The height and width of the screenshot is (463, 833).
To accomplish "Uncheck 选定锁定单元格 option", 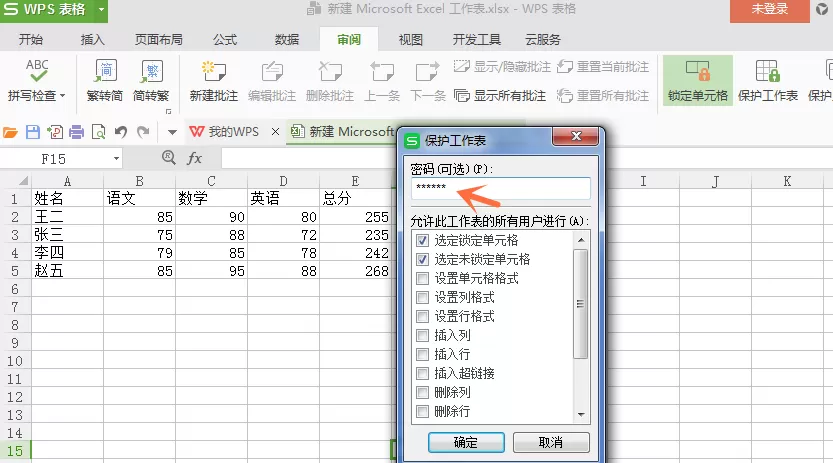I will (422, 241).
